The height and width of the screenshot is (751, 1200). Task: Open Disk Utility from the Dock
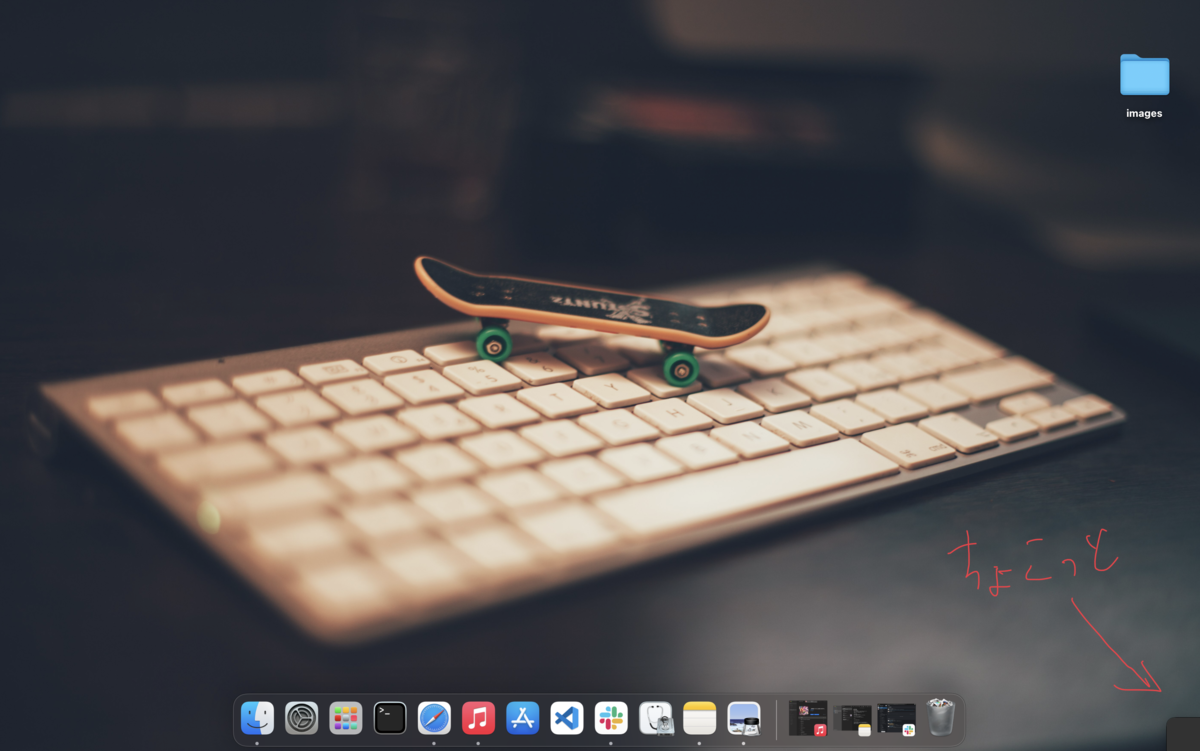pos(656,718)
